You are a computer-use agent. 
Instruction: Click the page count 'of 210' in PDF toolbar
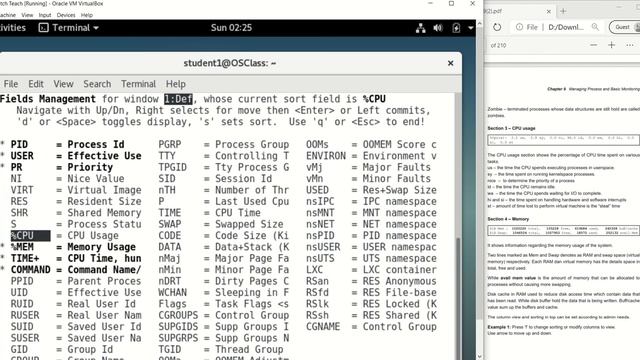click(x=498, y=45)
